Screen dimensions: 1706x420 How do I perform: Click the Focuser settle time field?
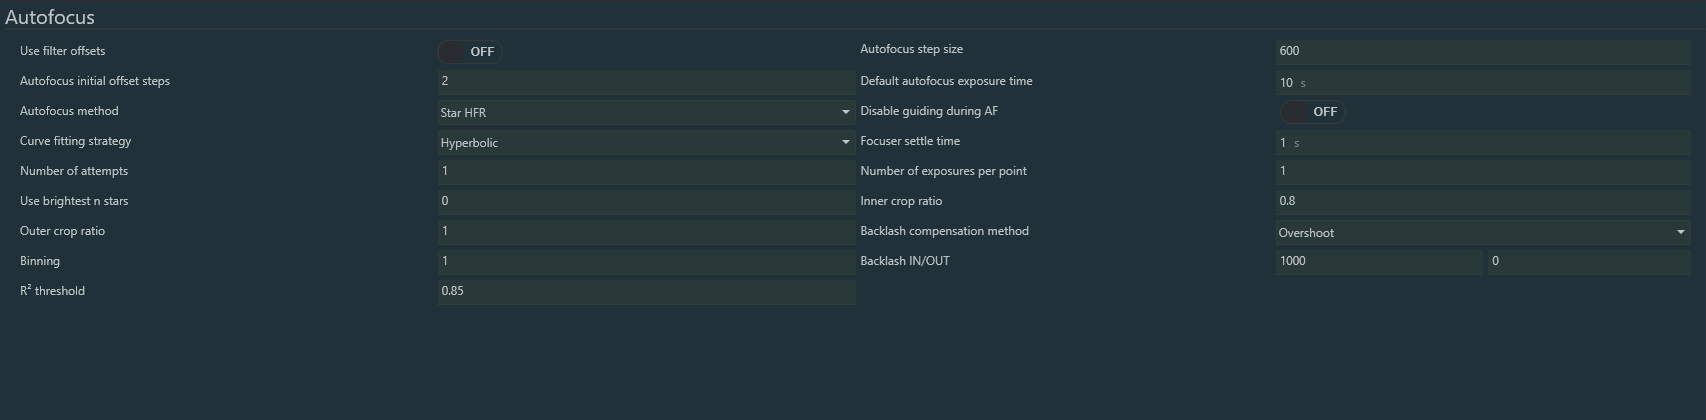click(1482, 143)
